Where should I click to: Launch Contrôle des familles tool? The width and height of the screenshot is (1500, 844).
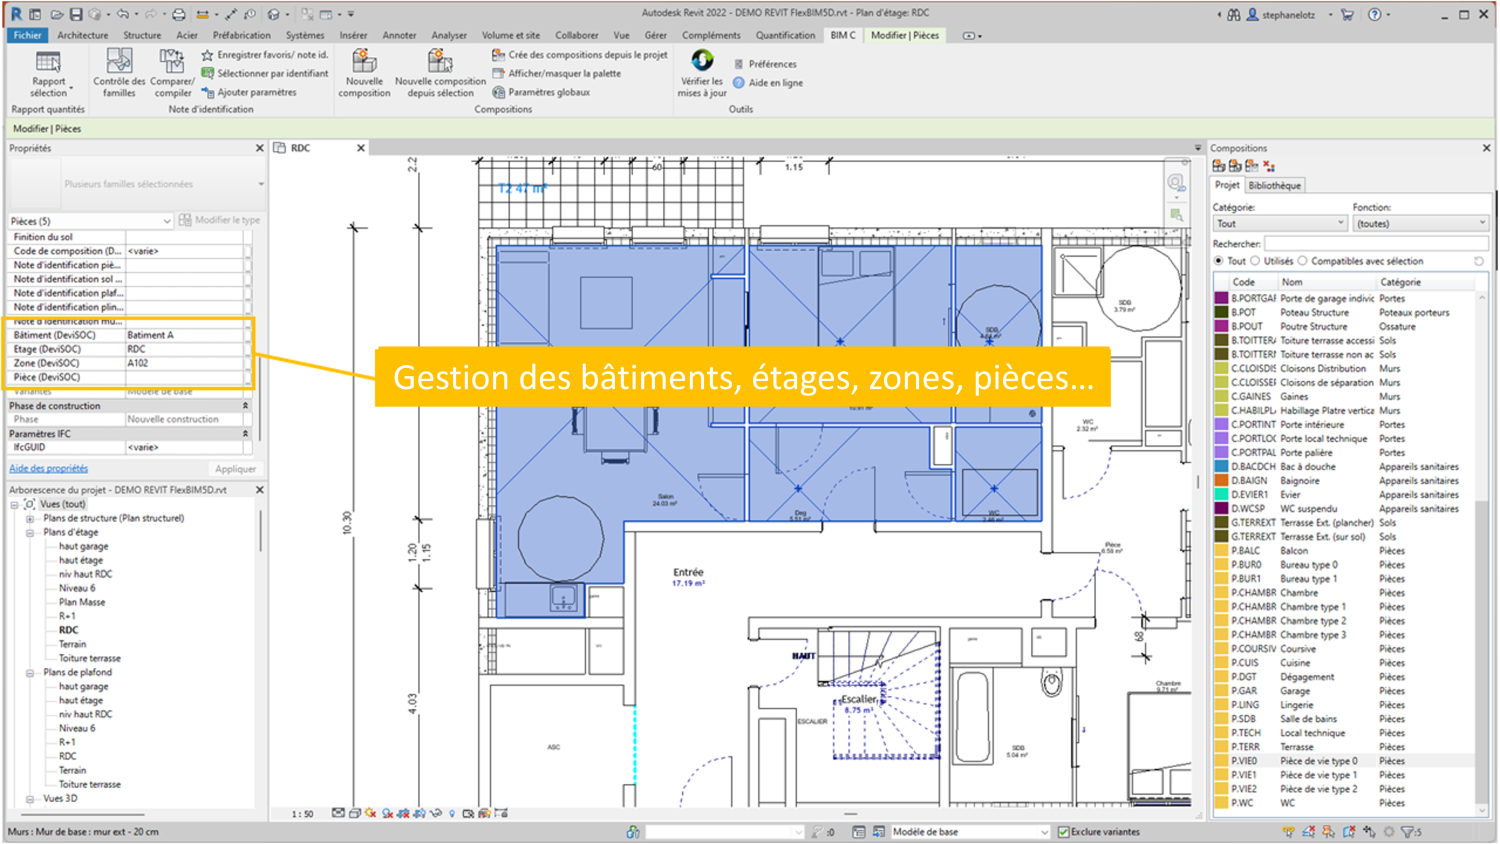click(x=119, y=75)
